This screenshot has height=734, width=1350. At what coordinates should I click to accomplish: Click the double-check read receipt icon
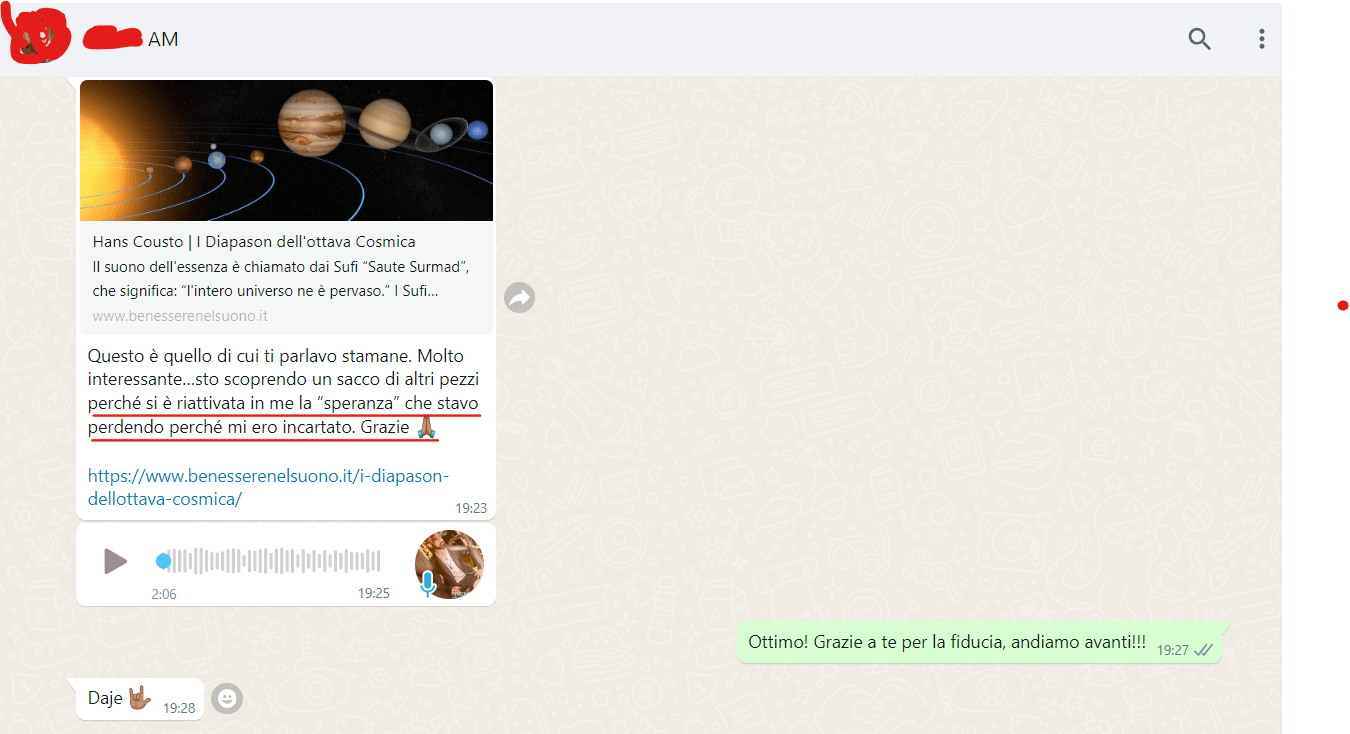(x=1203, y=650)
